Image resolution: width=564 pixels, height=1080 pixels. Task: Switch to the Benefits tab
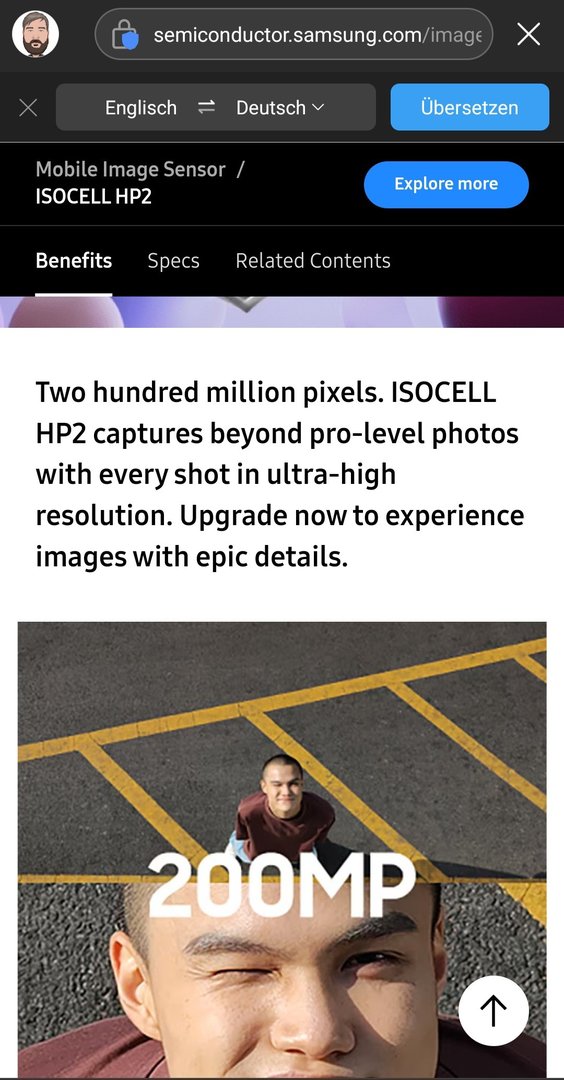click(x=74, y=261)
